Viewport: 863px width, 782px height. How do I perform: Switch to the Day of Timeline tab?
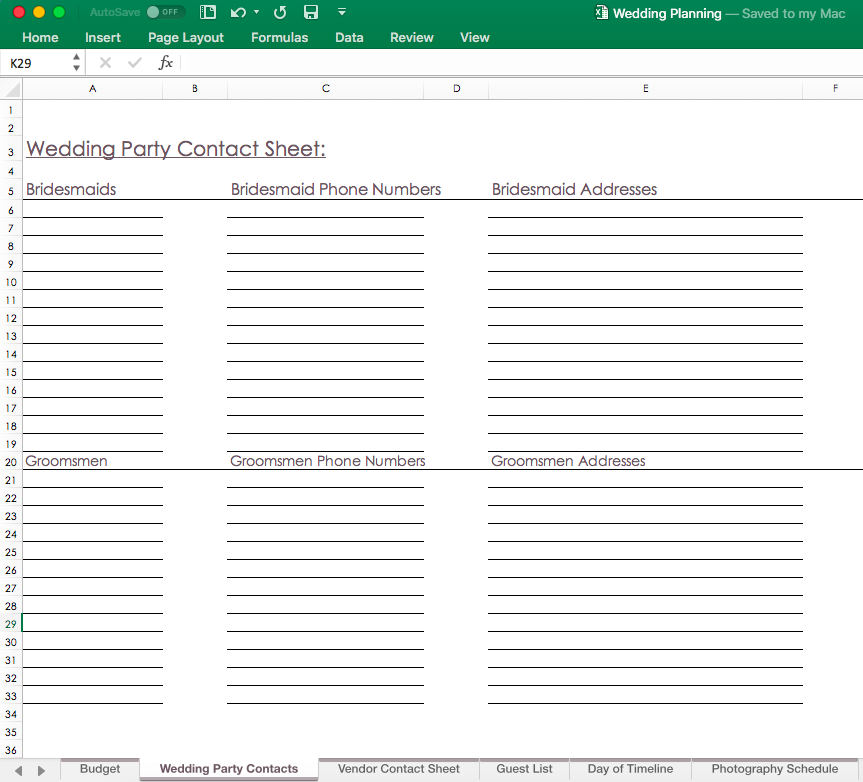(630, 769)
